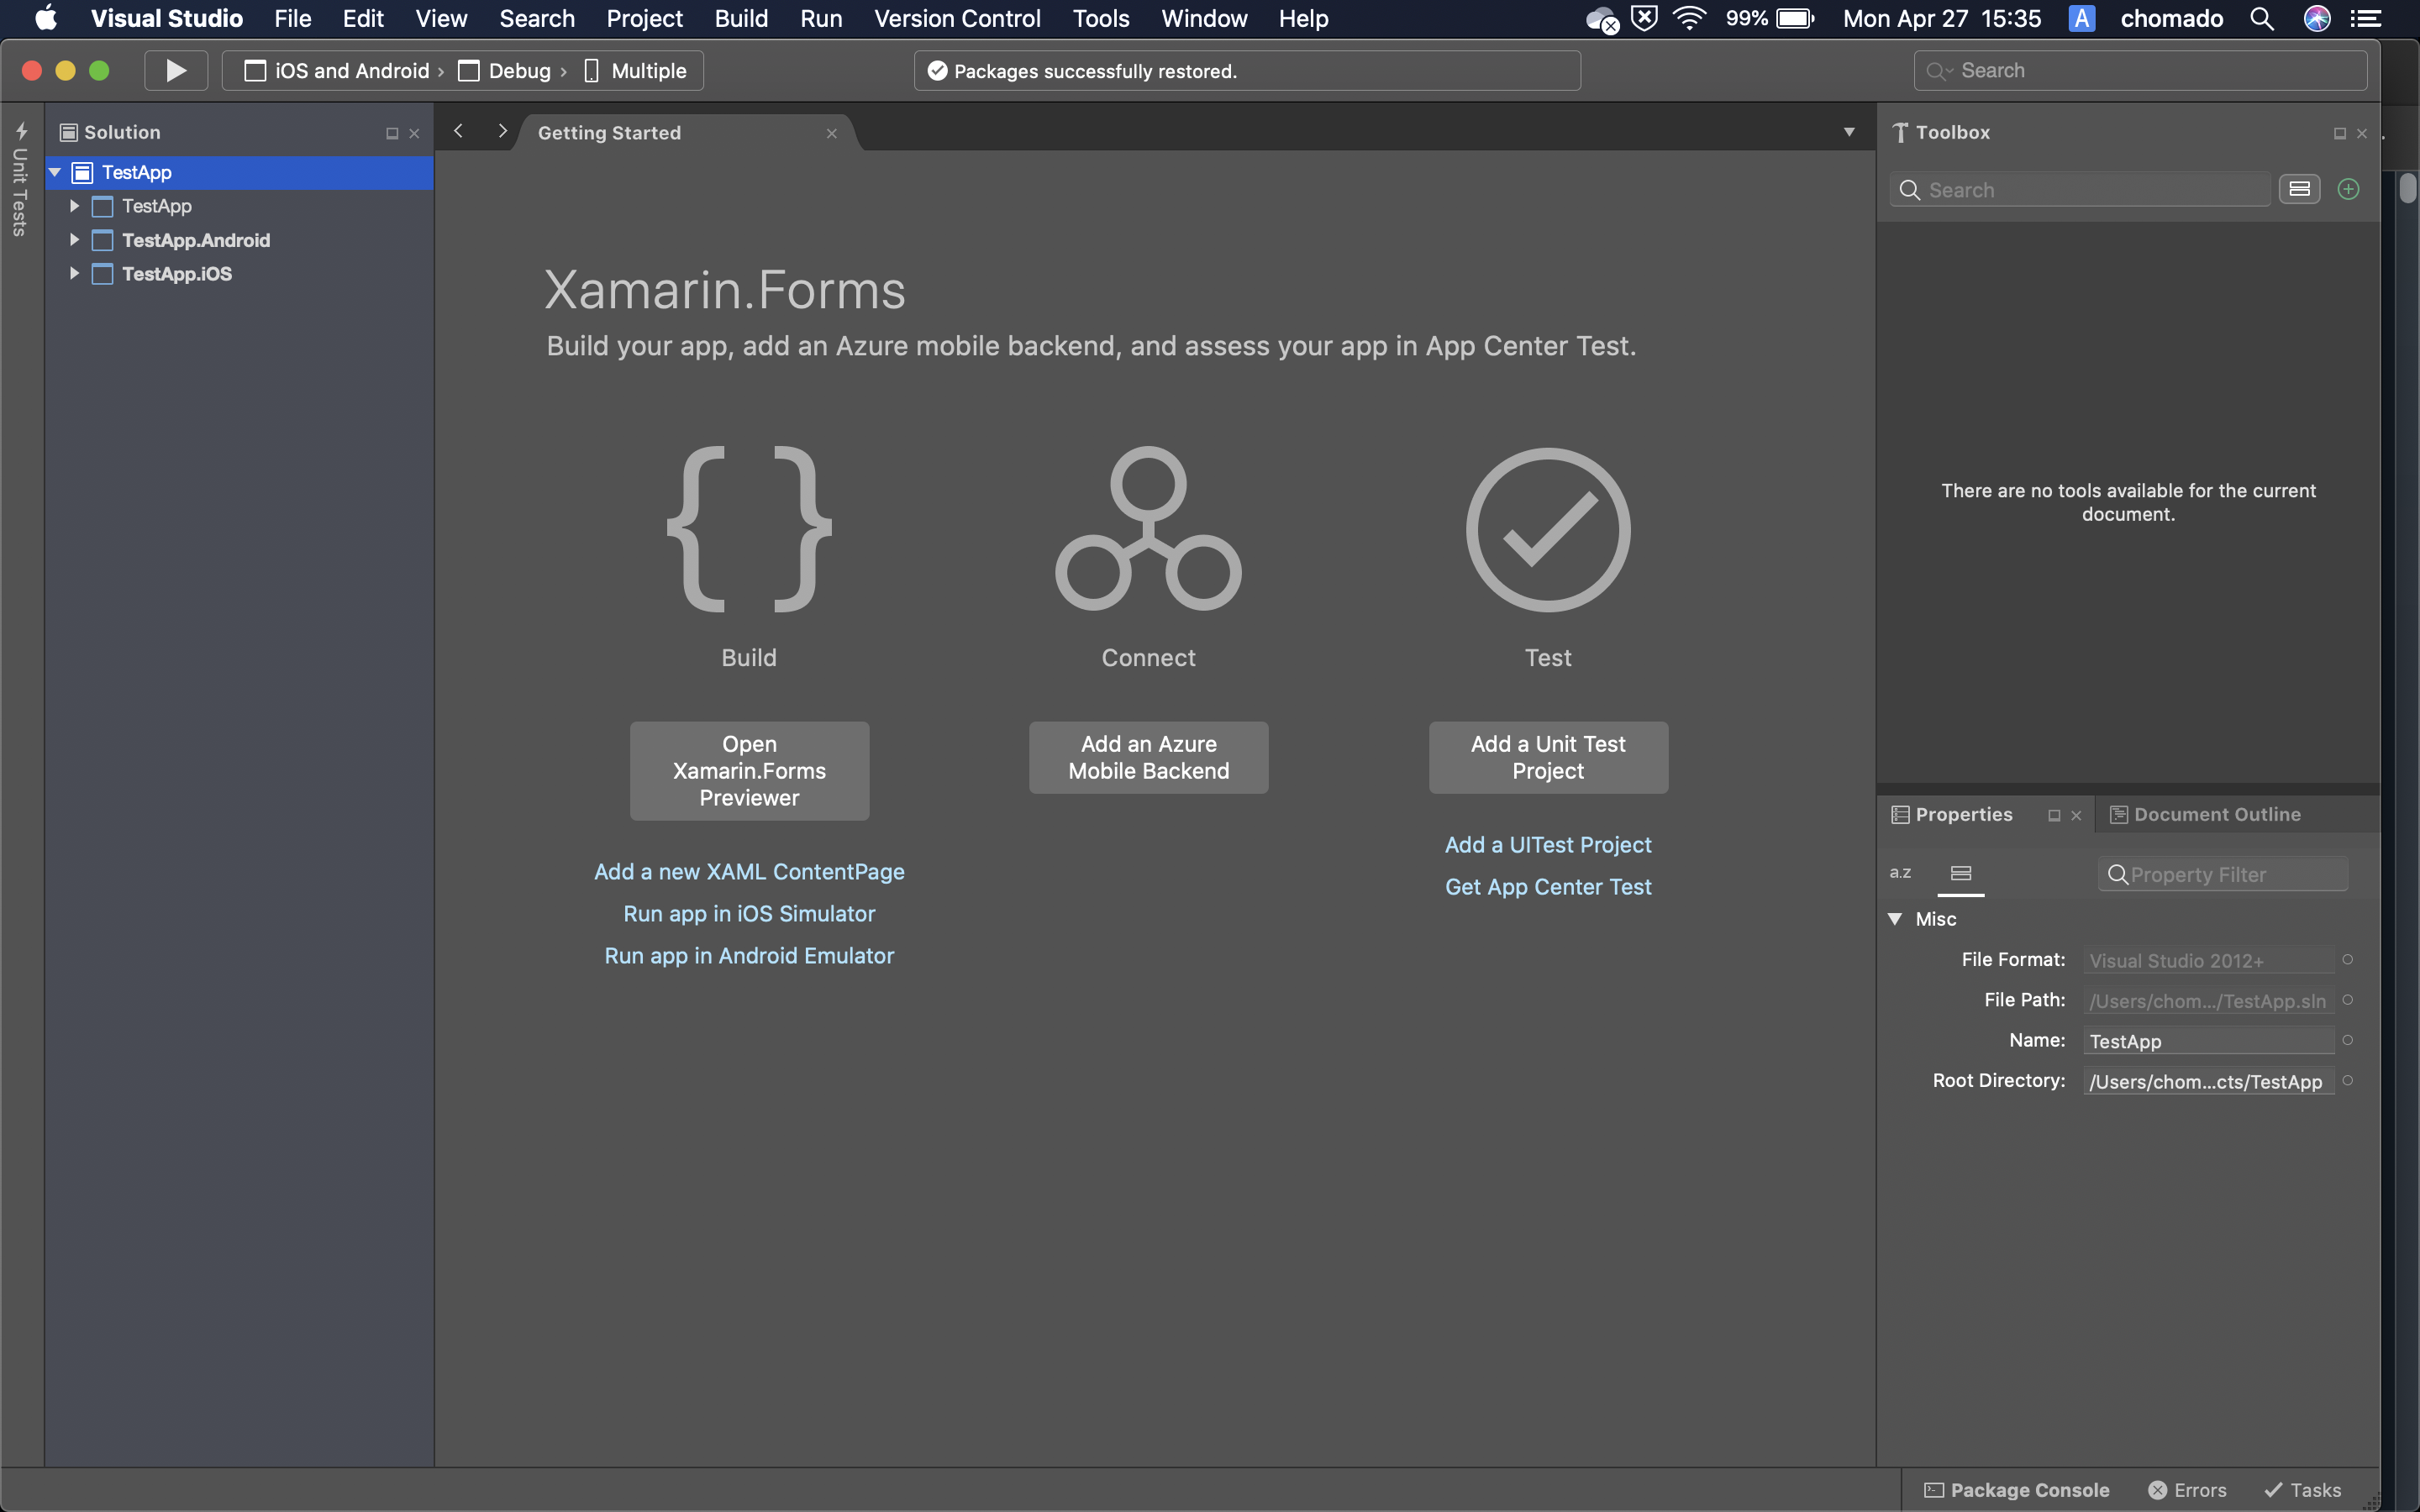Image resolution: width=2420 pixels, height=1512 pixels.
Task: Expand the TestApp.Android project node
Action: (74, 240)
